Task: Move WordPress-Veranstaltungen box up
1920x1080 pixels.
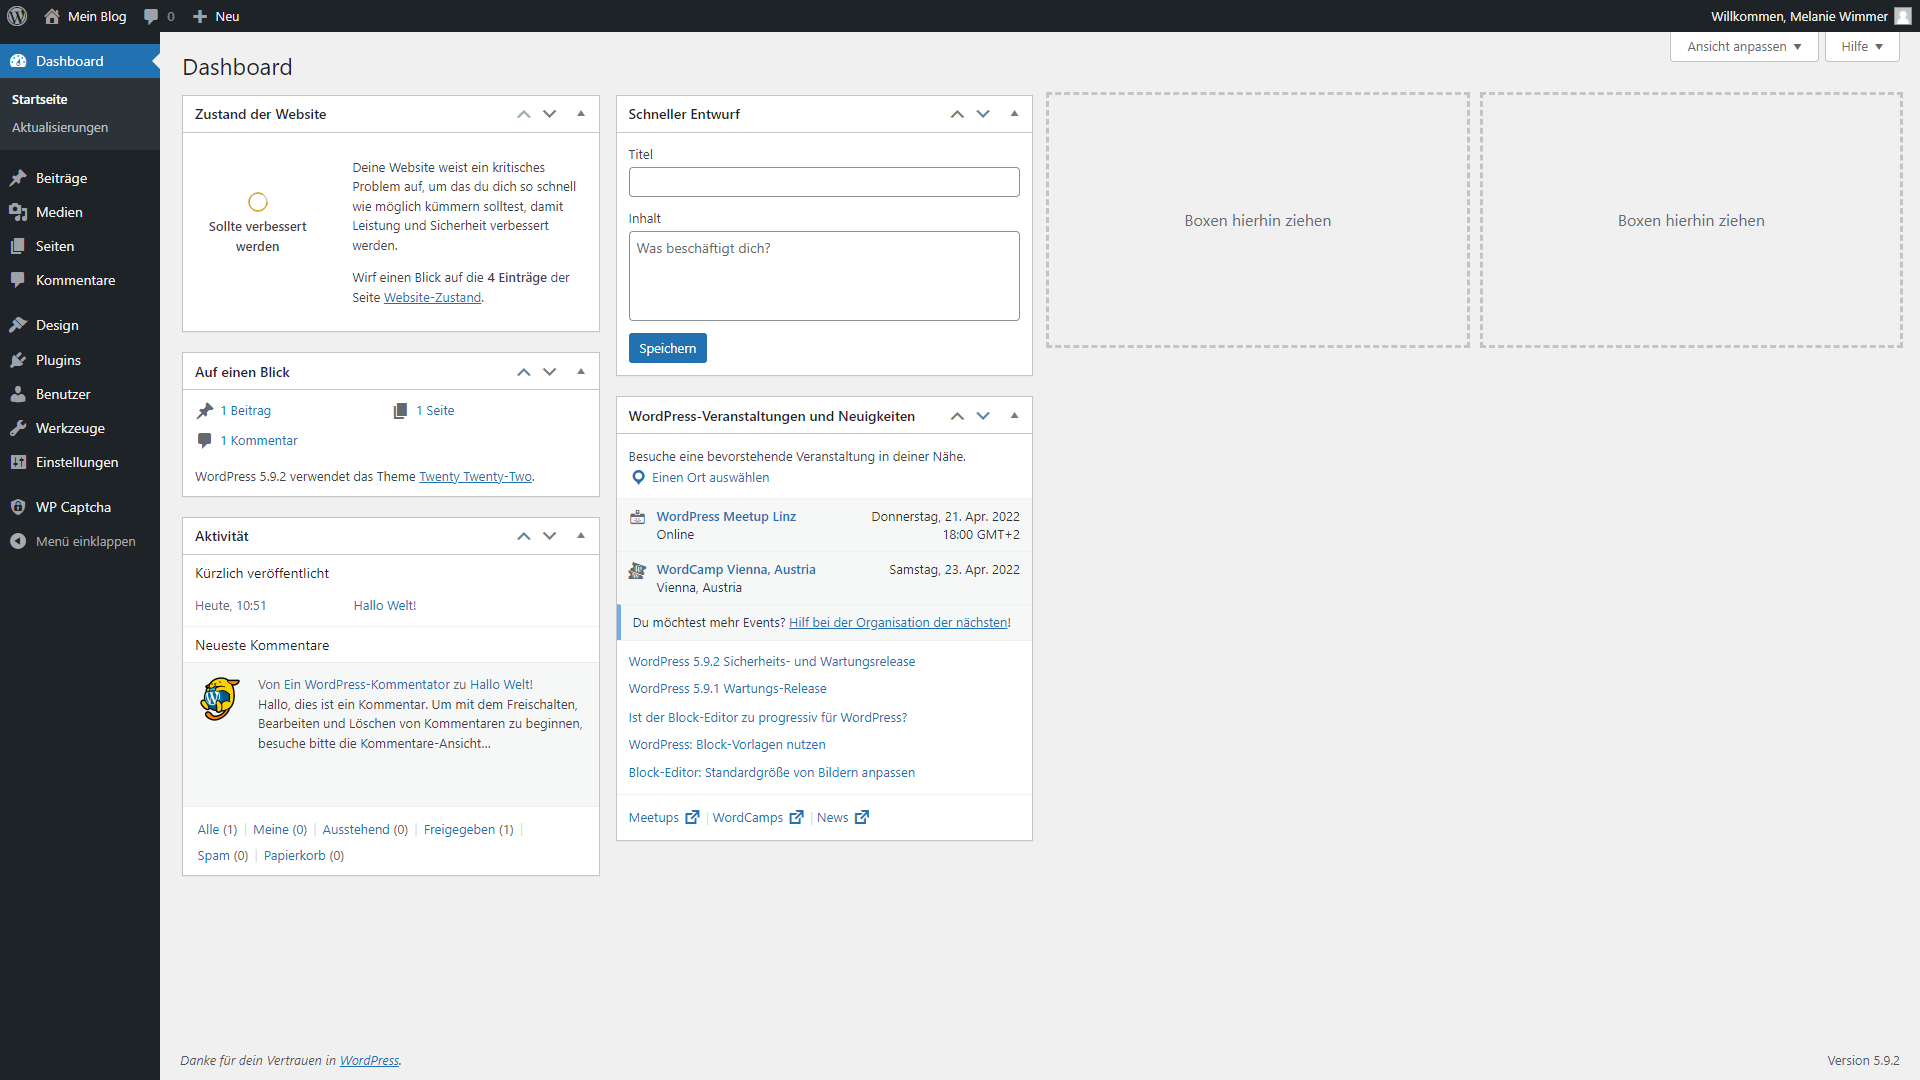Action: 957,416
